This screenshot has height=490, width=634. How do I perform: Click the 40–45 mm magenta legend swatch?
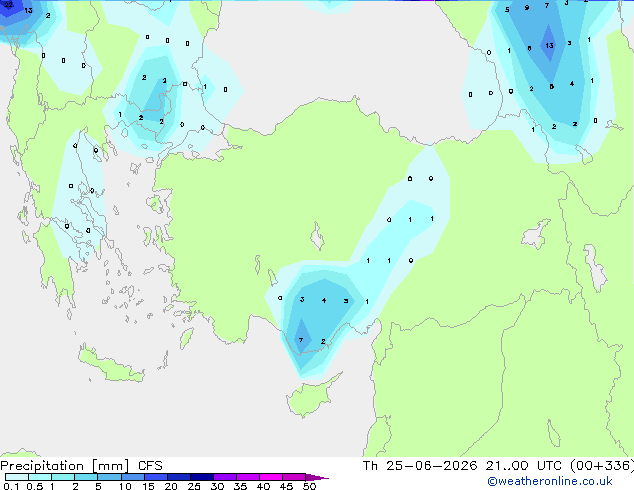click(x=271, y=477)
